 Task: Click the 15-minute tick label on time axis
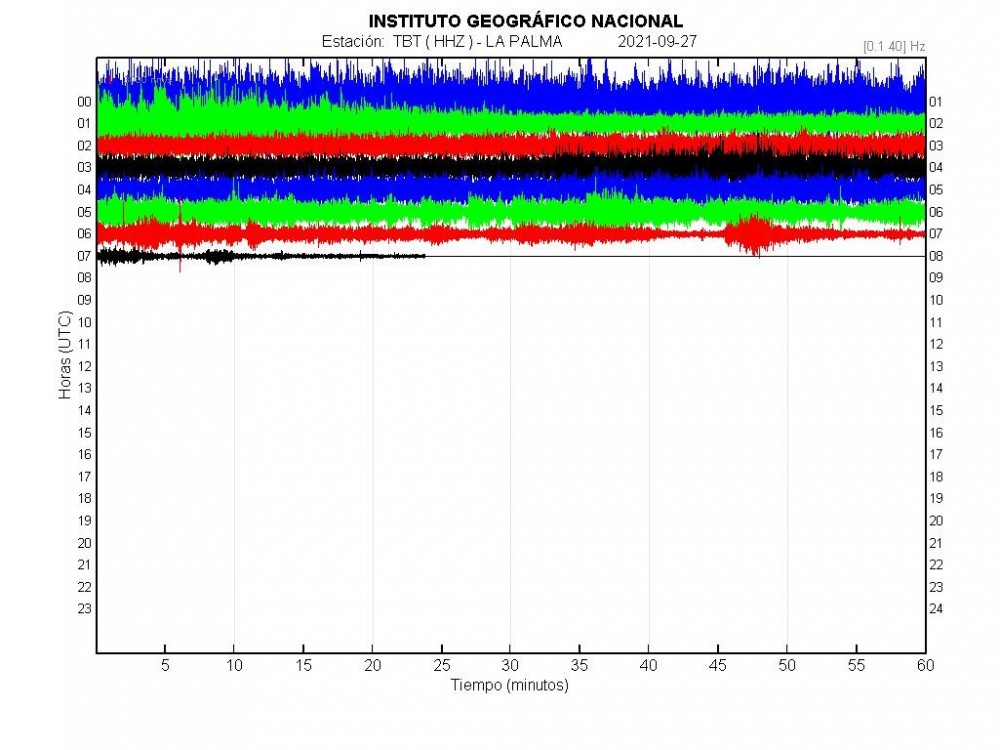point(303,665)
